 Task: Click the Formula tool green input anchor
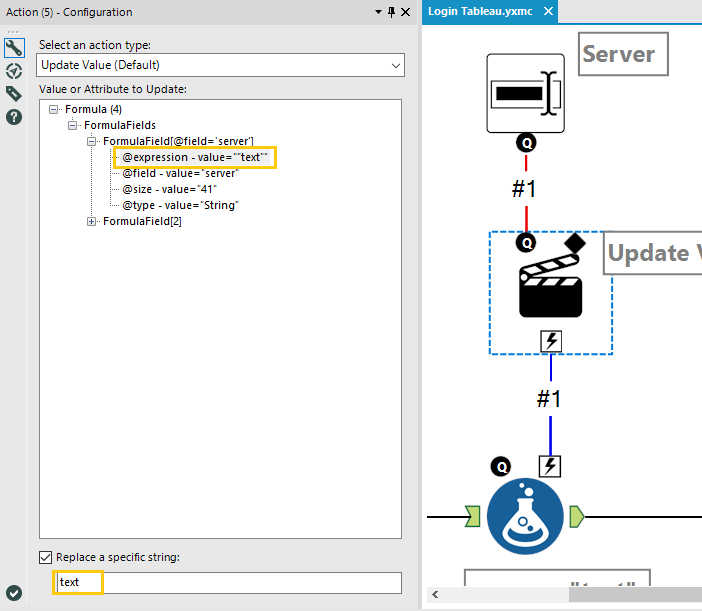pos(473,517)
